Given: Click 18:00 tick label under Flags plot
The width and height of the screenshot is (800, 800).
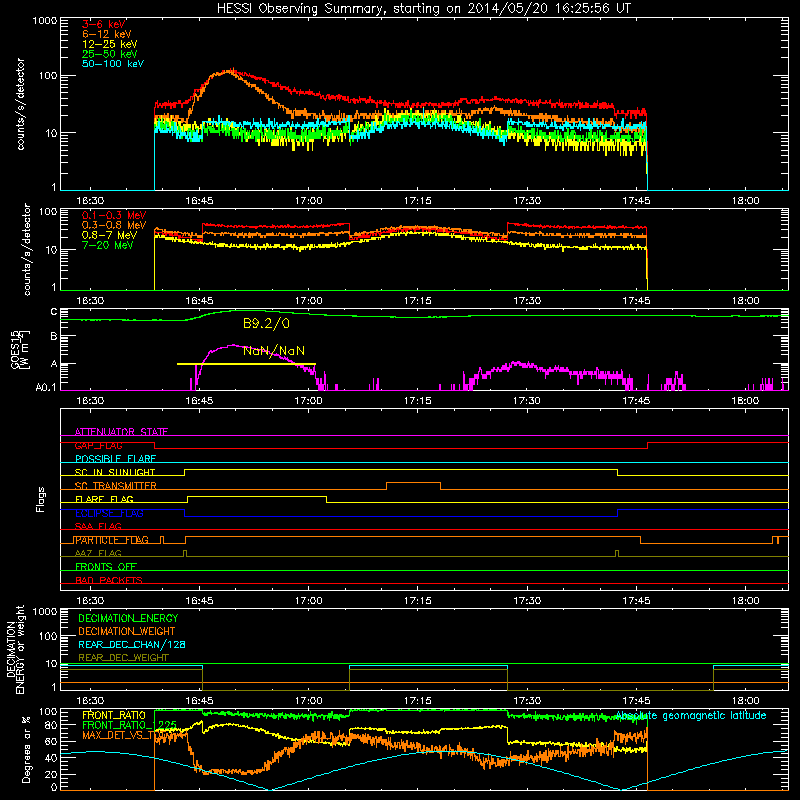Looking at the screenshot, I should (x=745, y=601).
